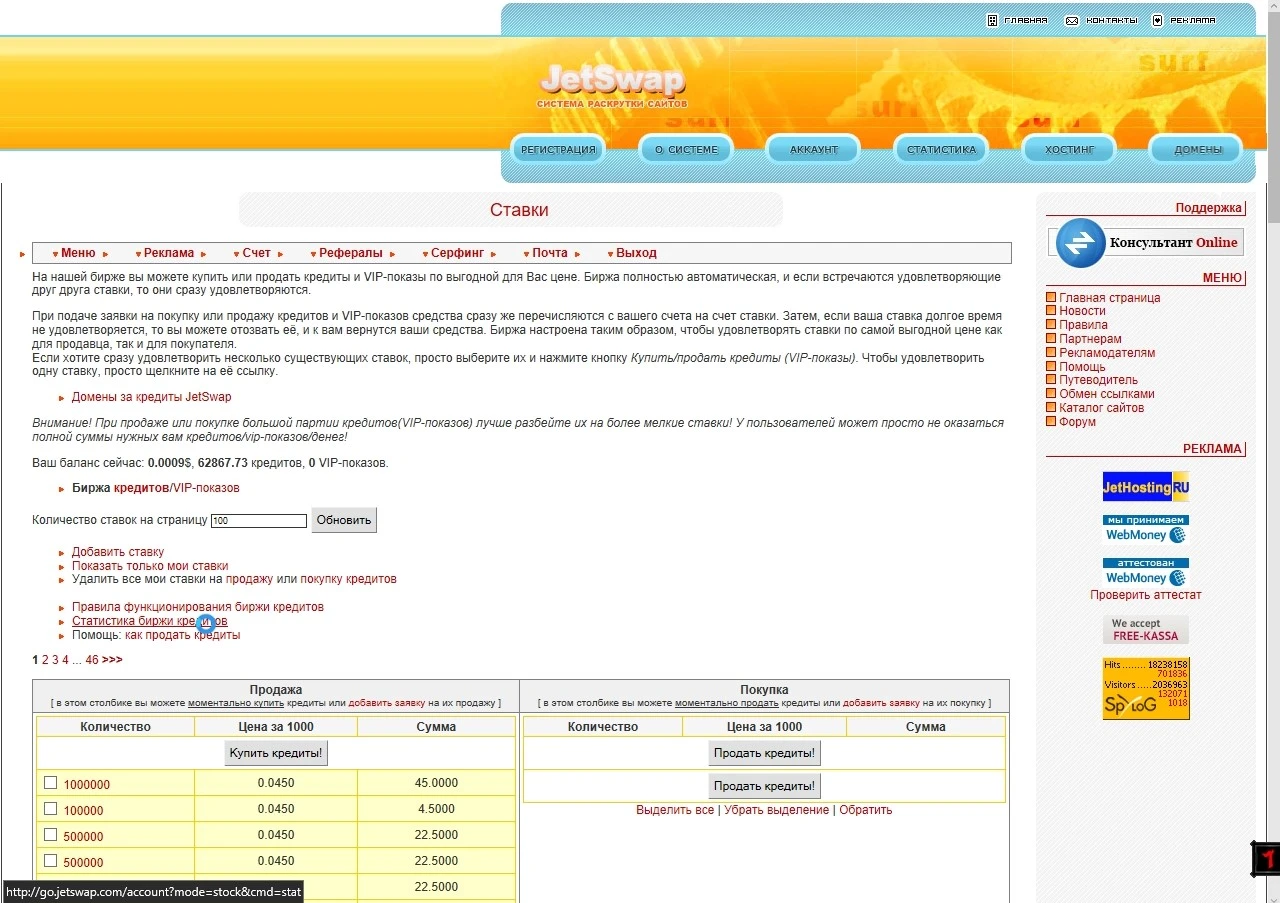
Task: Click the Обратить link
Action: (x=866, y=810)
